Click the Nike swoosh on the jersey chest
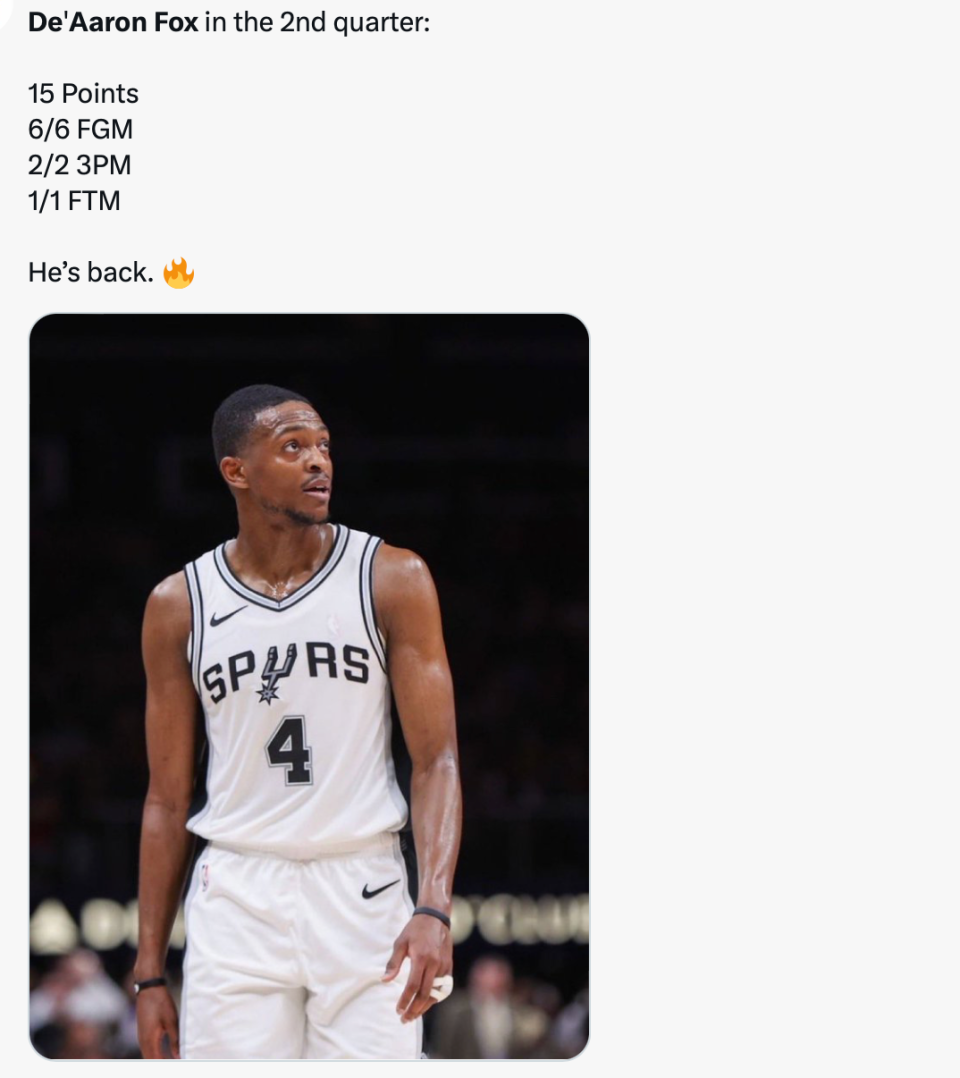960x1078 pixels. (228, 615)
